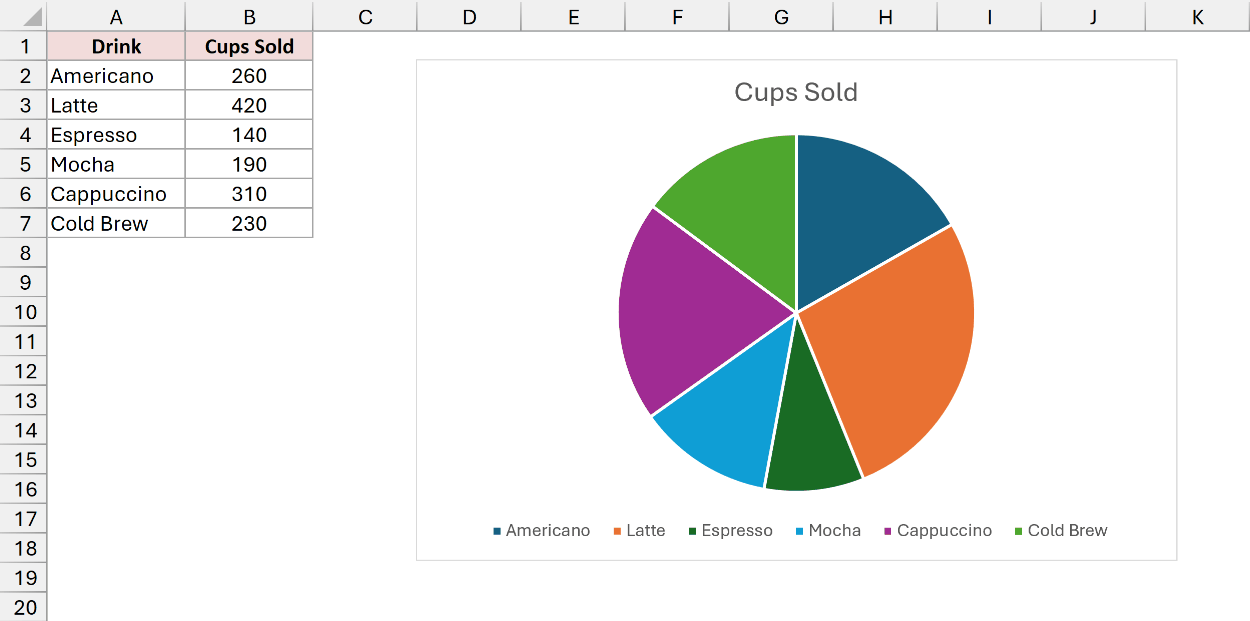Click the cell with value 190
The width and height of the screenshot is (1250, 621).
(x=249, y=164)
